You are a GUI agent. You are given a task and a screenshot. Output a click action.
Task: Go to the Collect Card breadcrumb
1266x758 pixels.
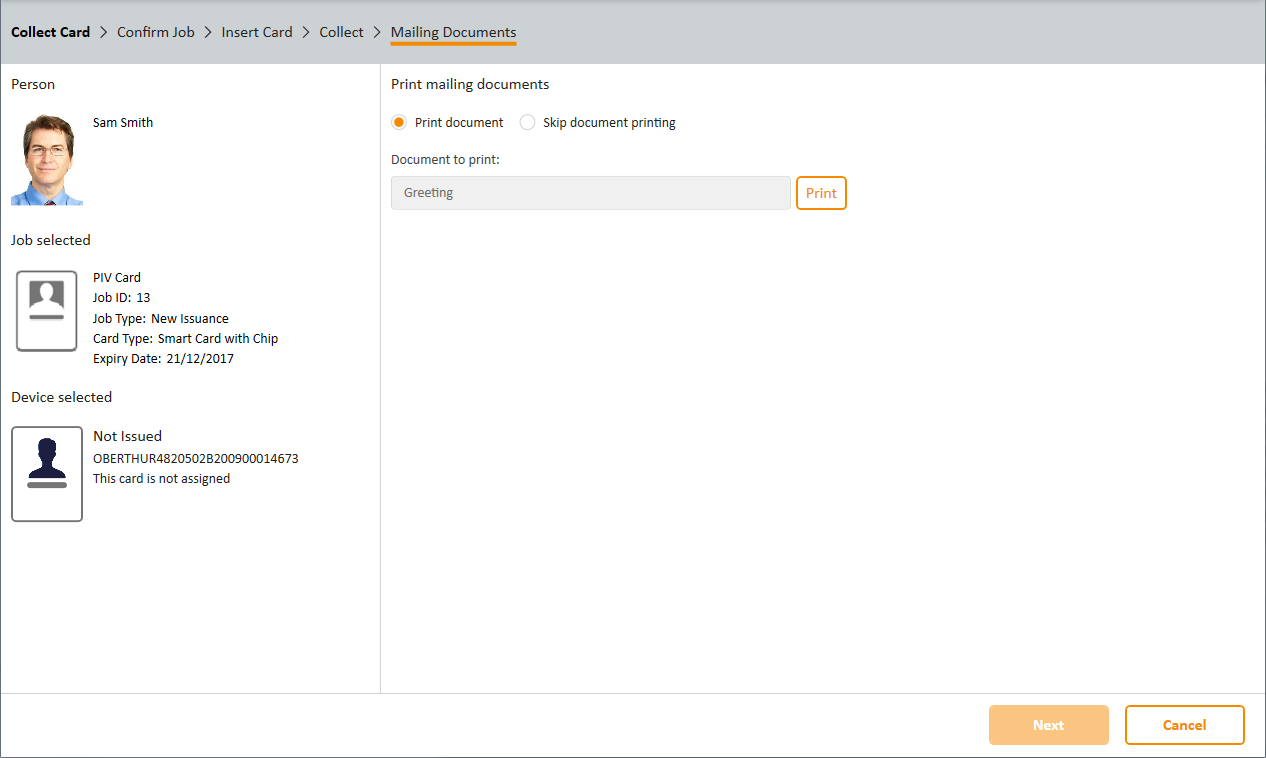coord(50,32)
